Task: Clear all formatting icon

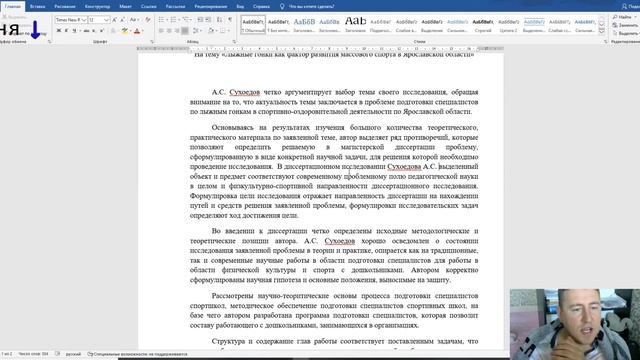Action: coord(148,20)
